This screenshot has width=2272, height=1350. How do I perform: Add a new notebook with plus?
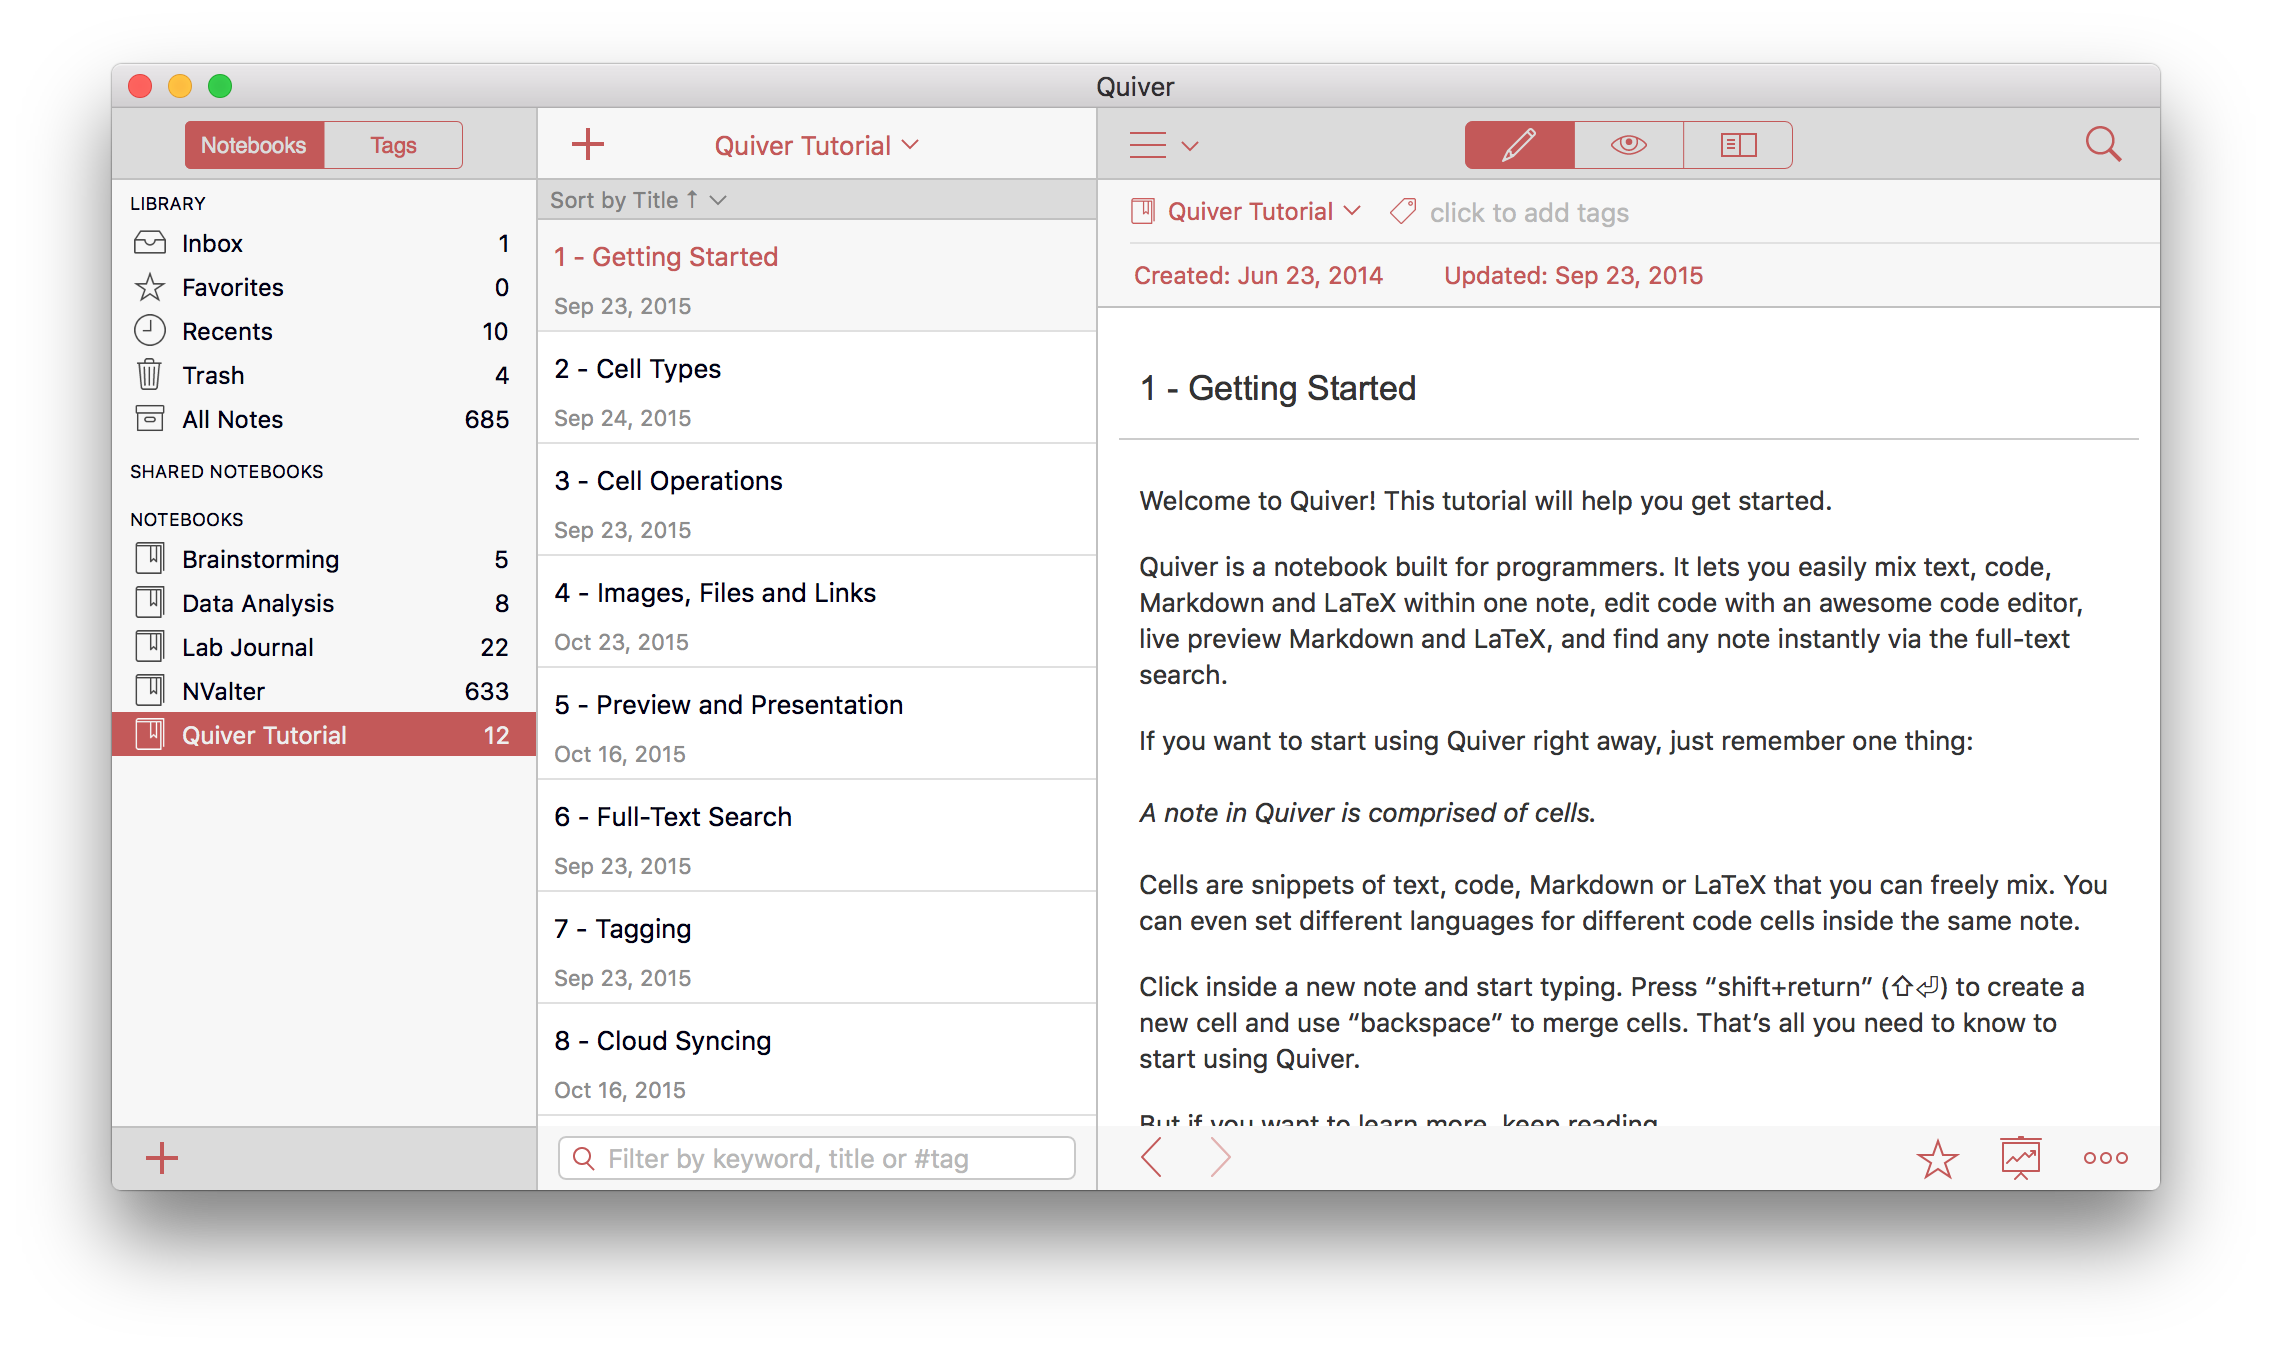162,1158
